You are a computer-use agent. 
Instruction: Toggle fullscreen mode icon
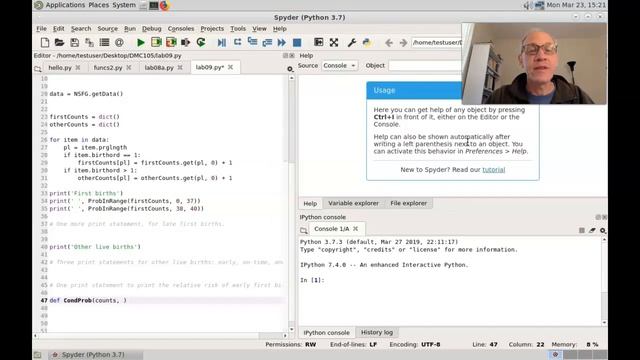334,42
